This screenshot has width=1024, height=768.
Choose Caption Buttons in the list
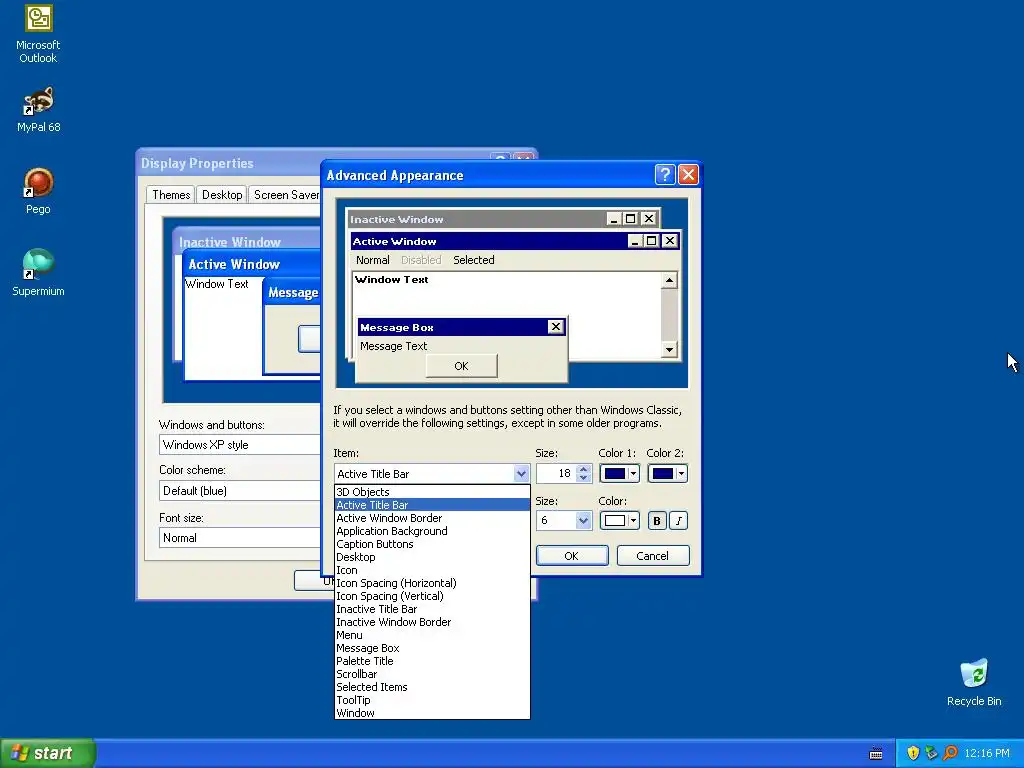(x=432, y=544)
